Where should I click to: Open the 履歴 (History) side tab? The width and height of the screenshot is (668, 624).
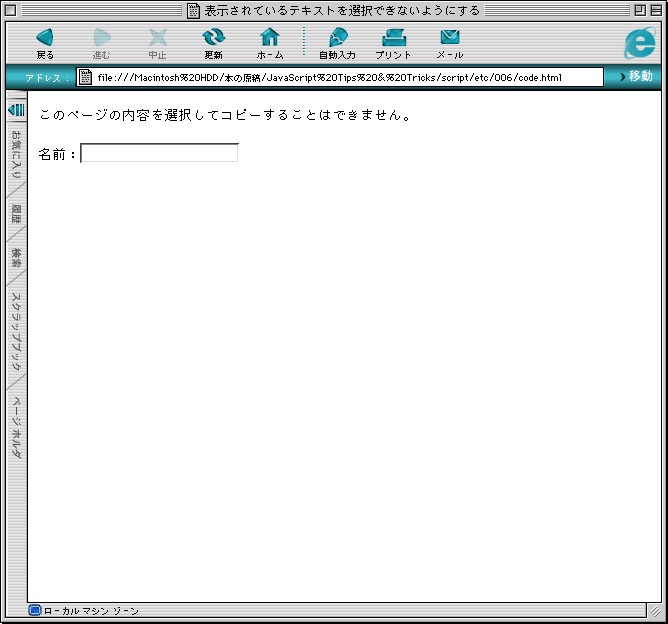coord(16,214)
